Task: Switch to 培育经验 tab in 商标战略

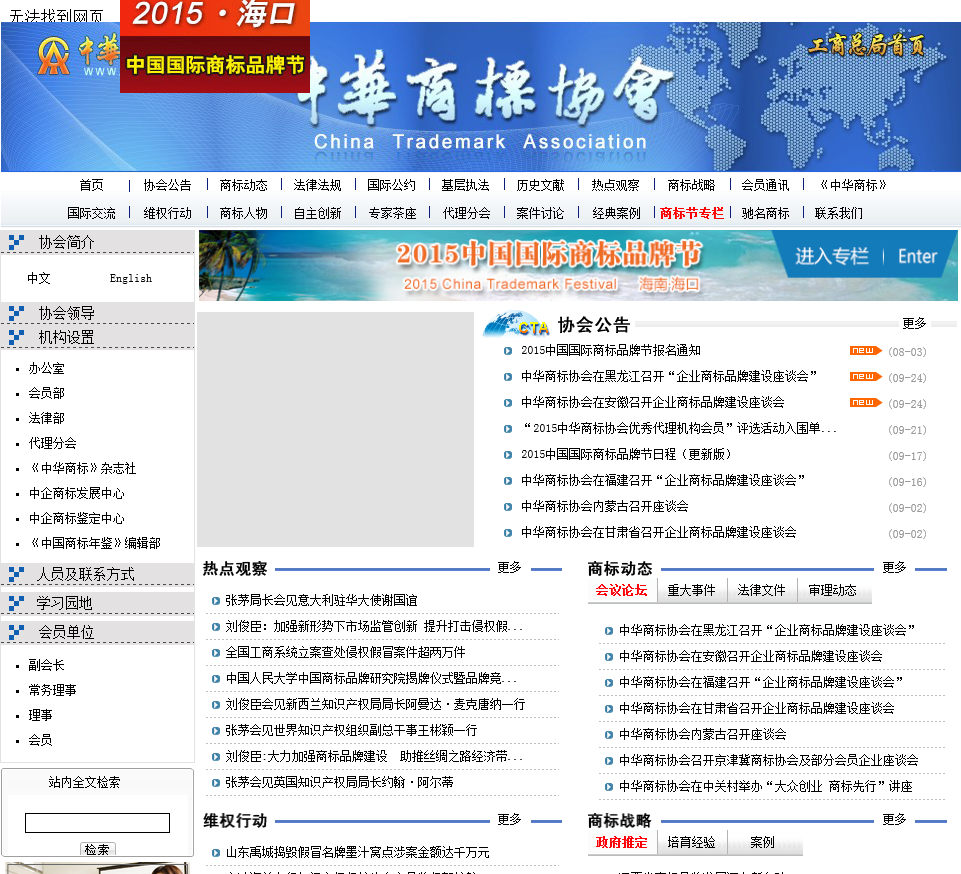Action: pos(691,842)
